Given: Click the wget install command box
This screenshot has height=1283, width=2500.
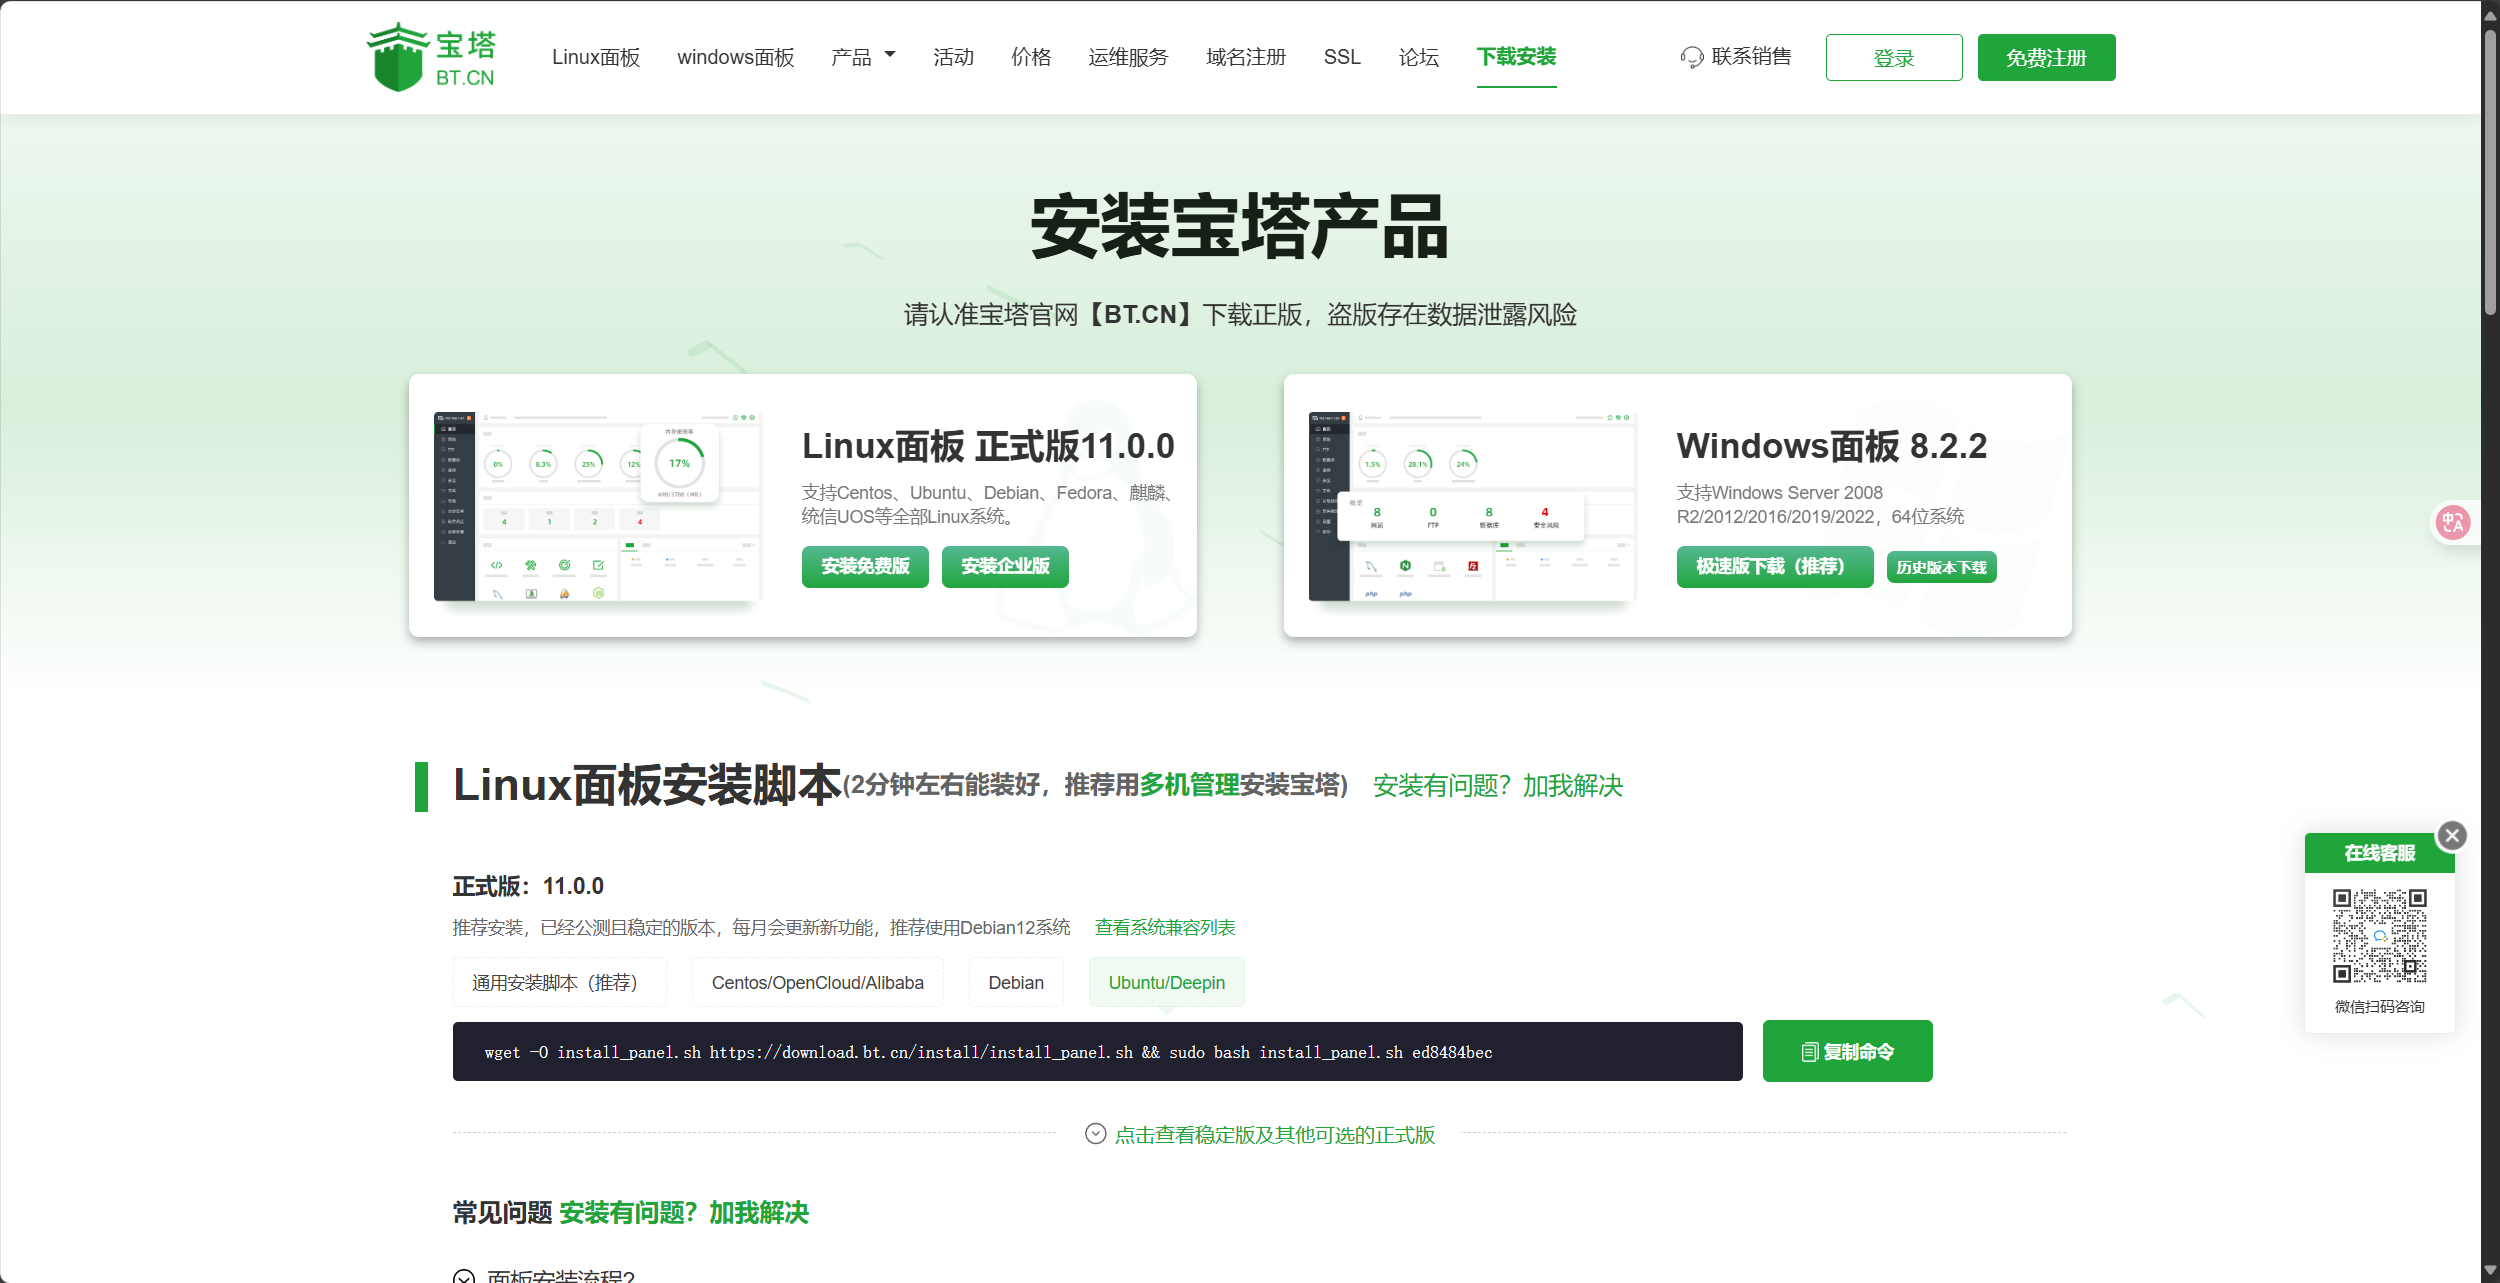Looking at the screenshot, I should point(1097,1051).
